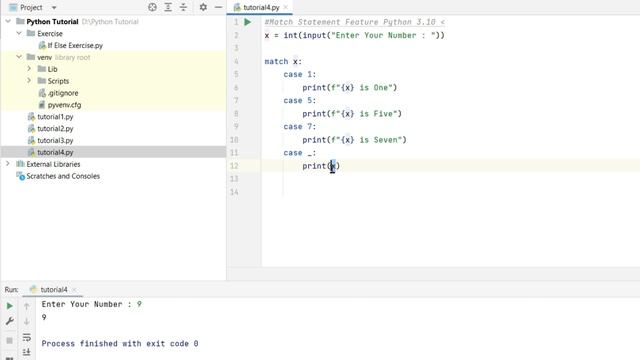Open tutorial2.py in the project tree

tap(51, 129)
